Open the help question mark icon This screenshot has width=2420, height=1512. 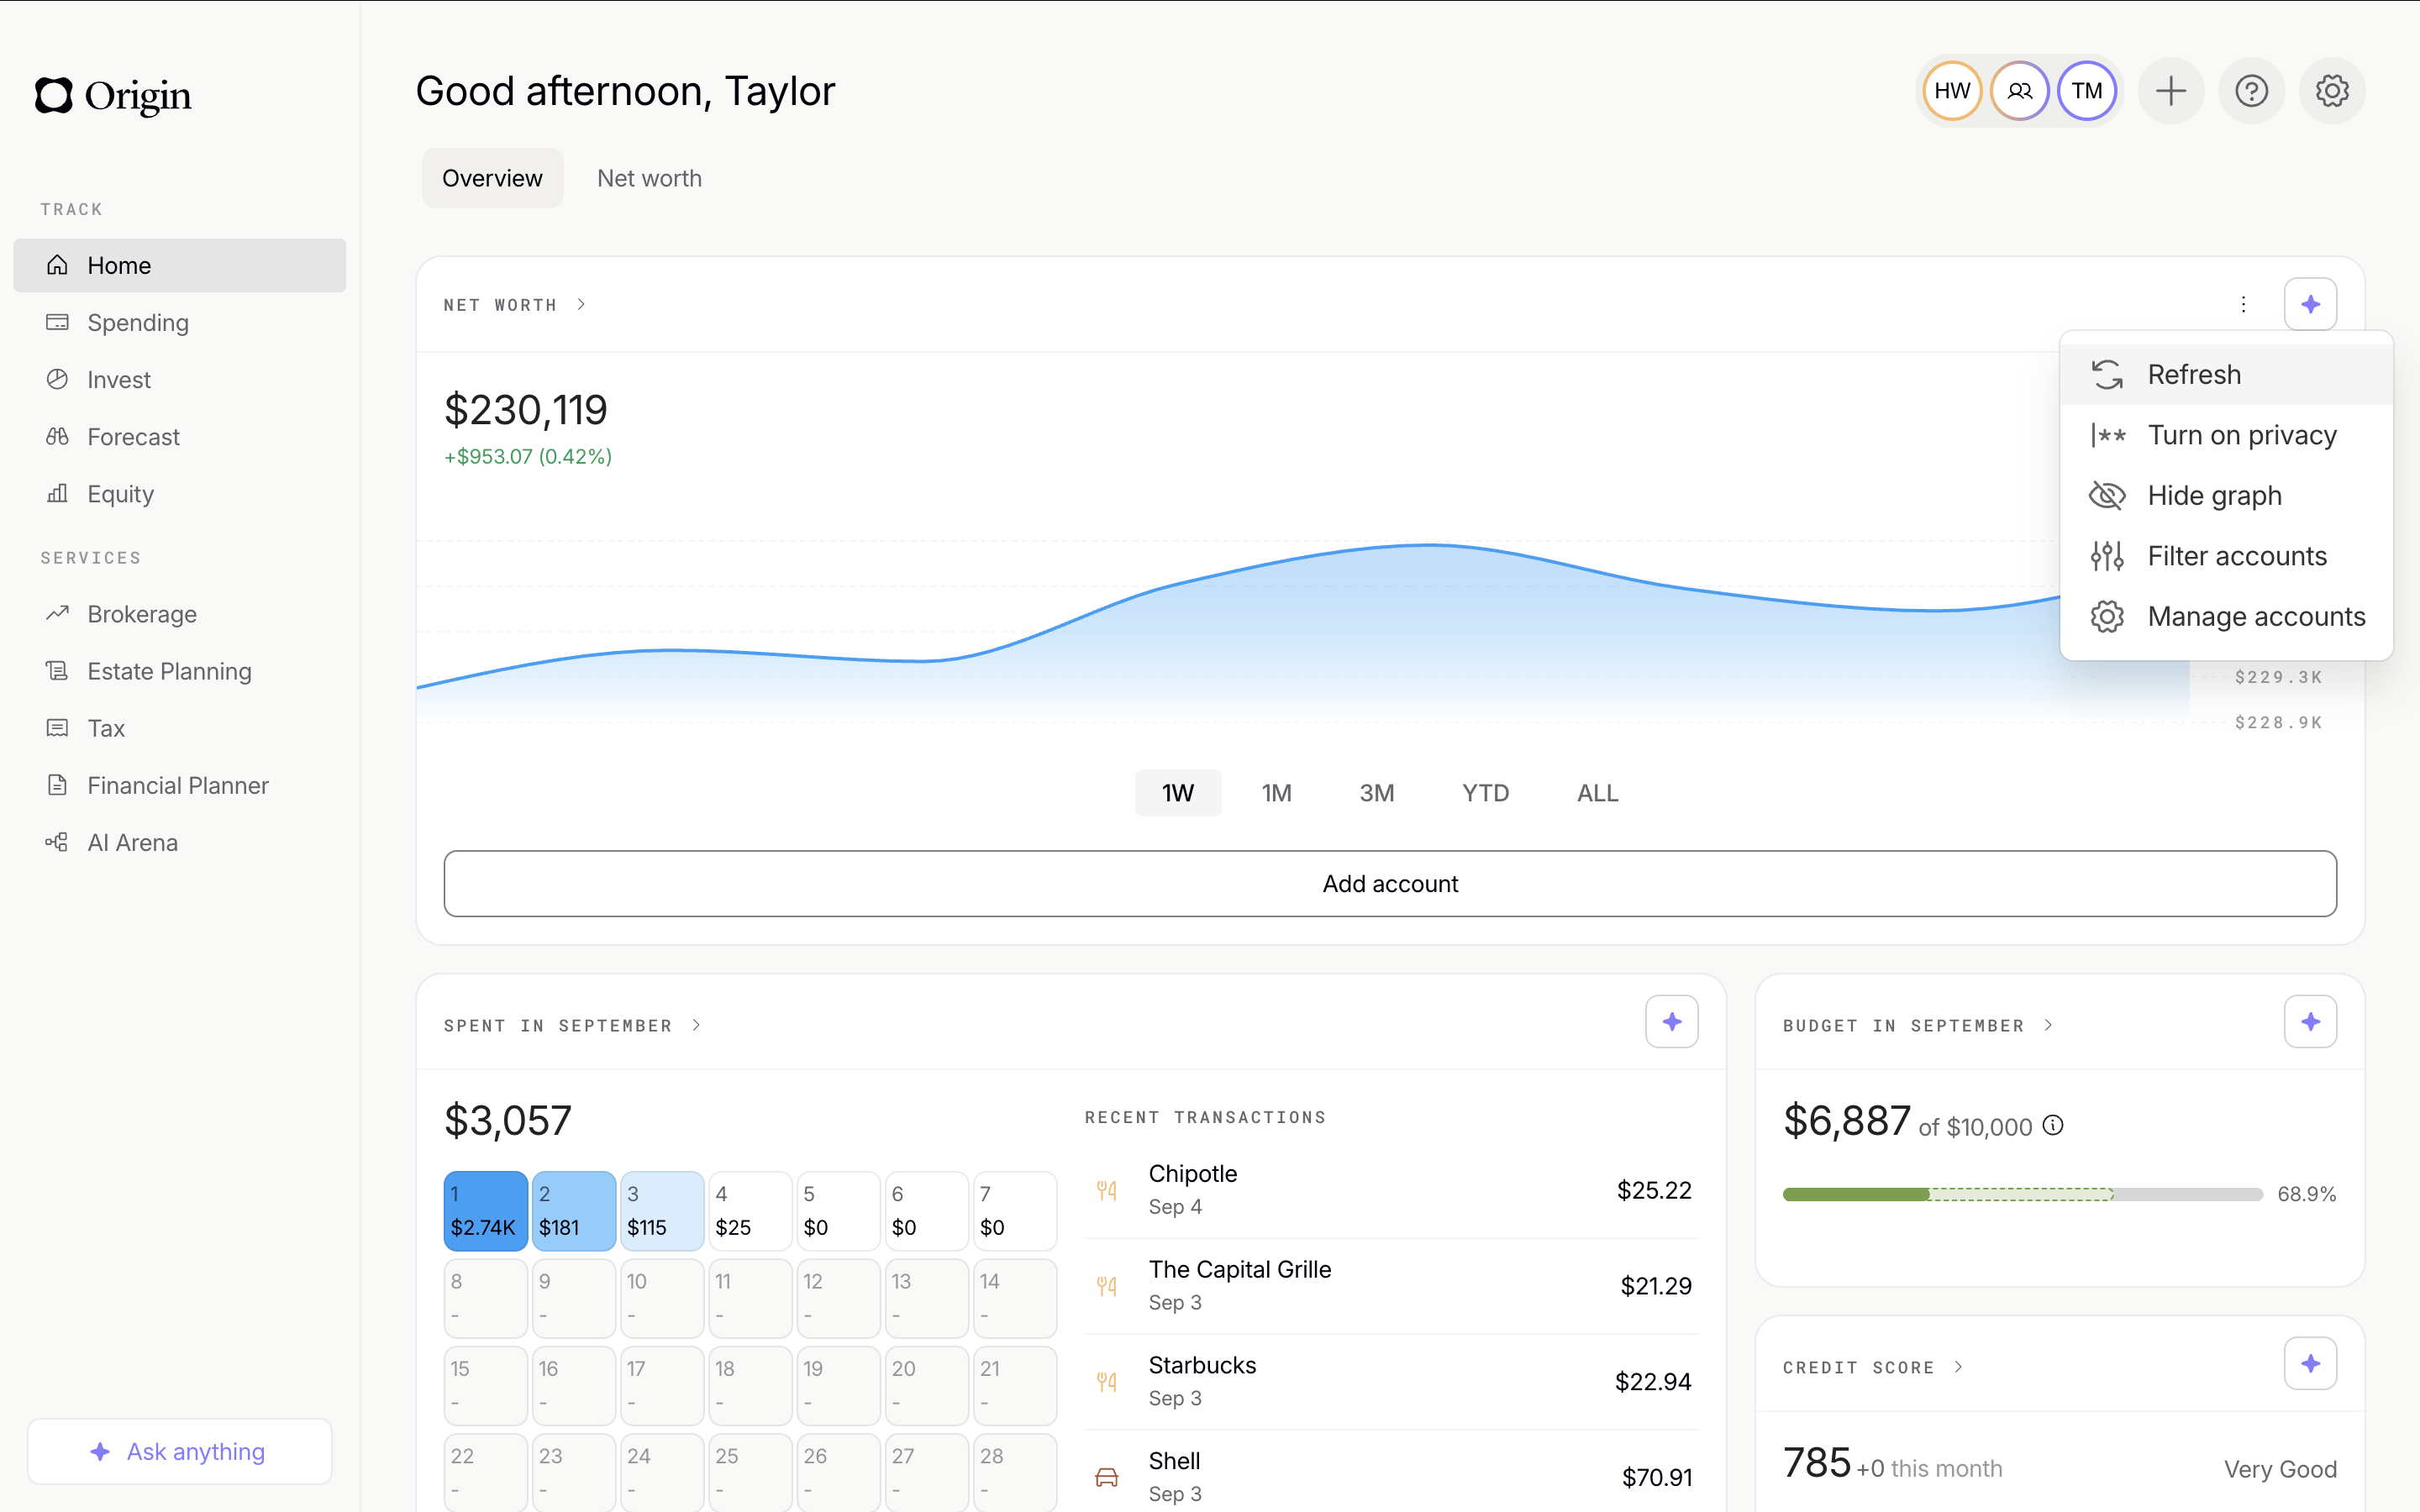[2251, 91]
